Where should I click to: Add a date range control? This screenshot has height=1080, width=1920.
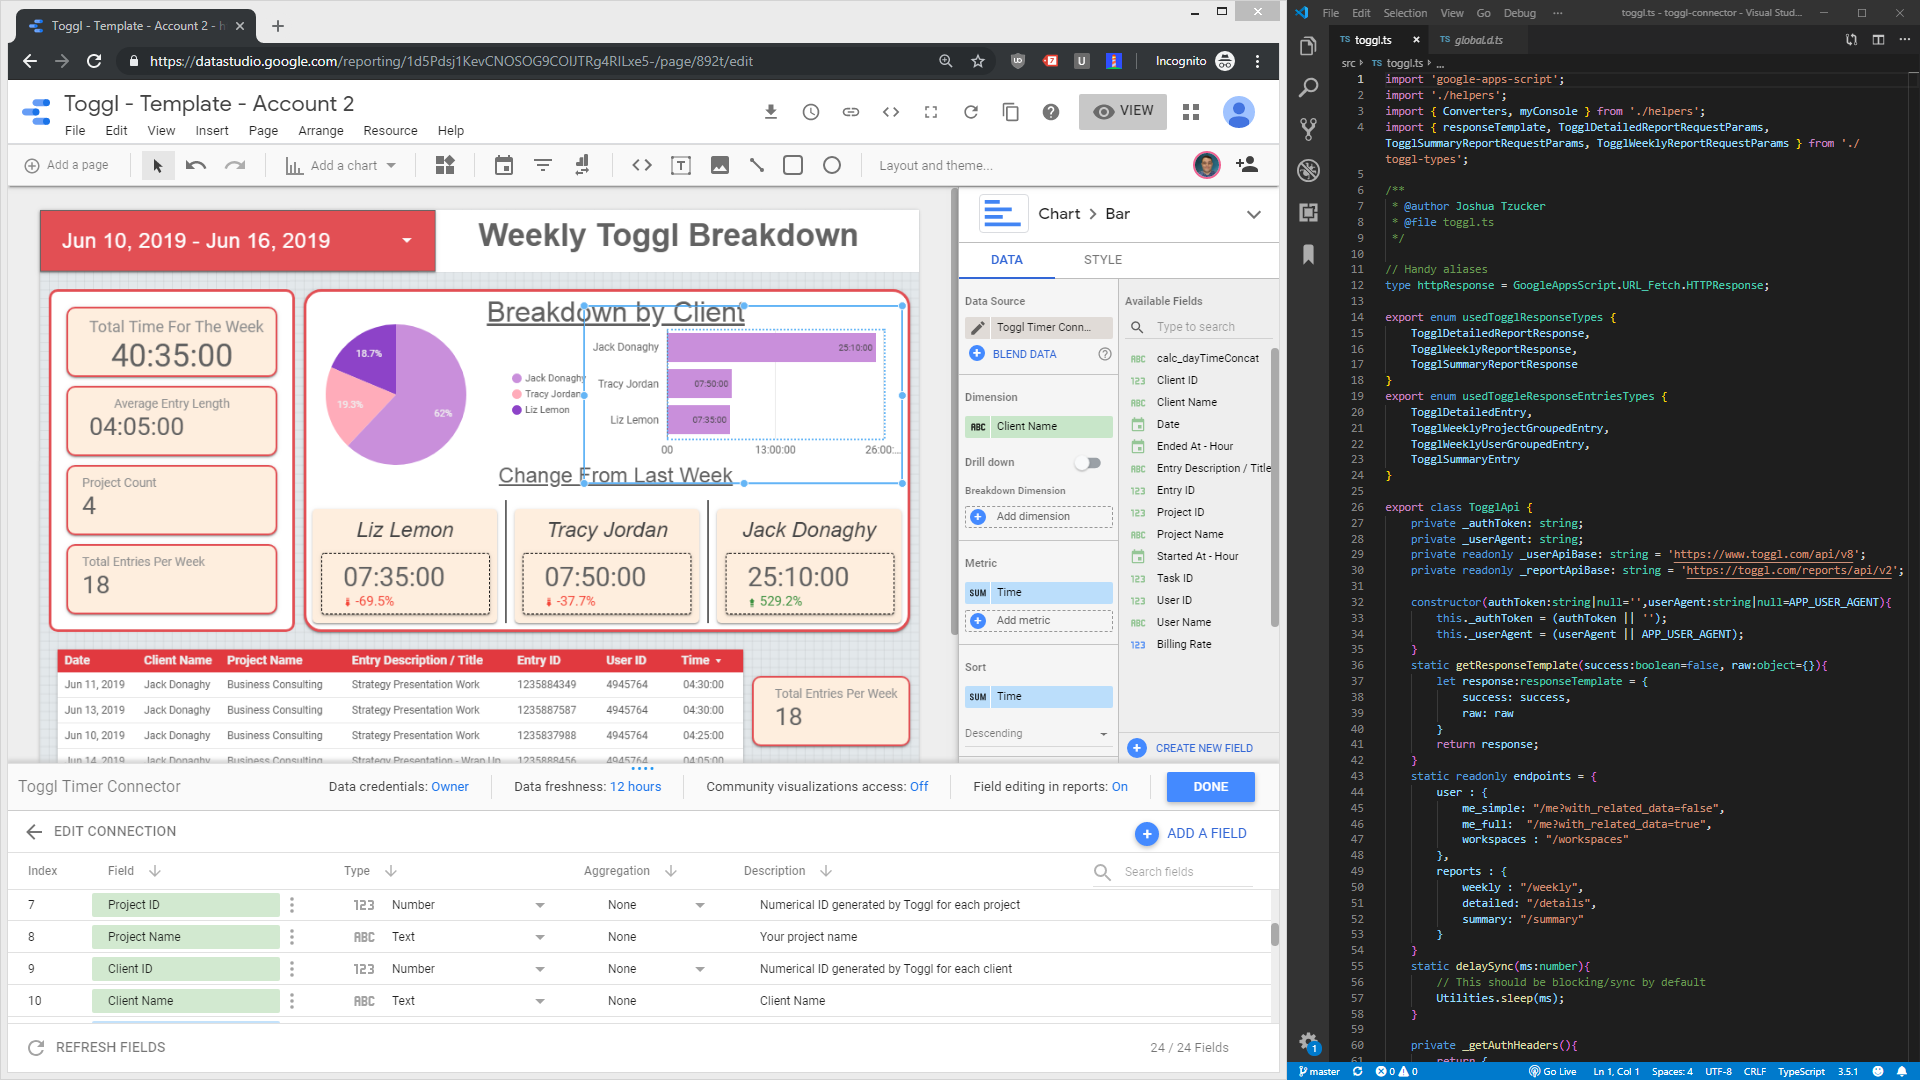(503, 166)
